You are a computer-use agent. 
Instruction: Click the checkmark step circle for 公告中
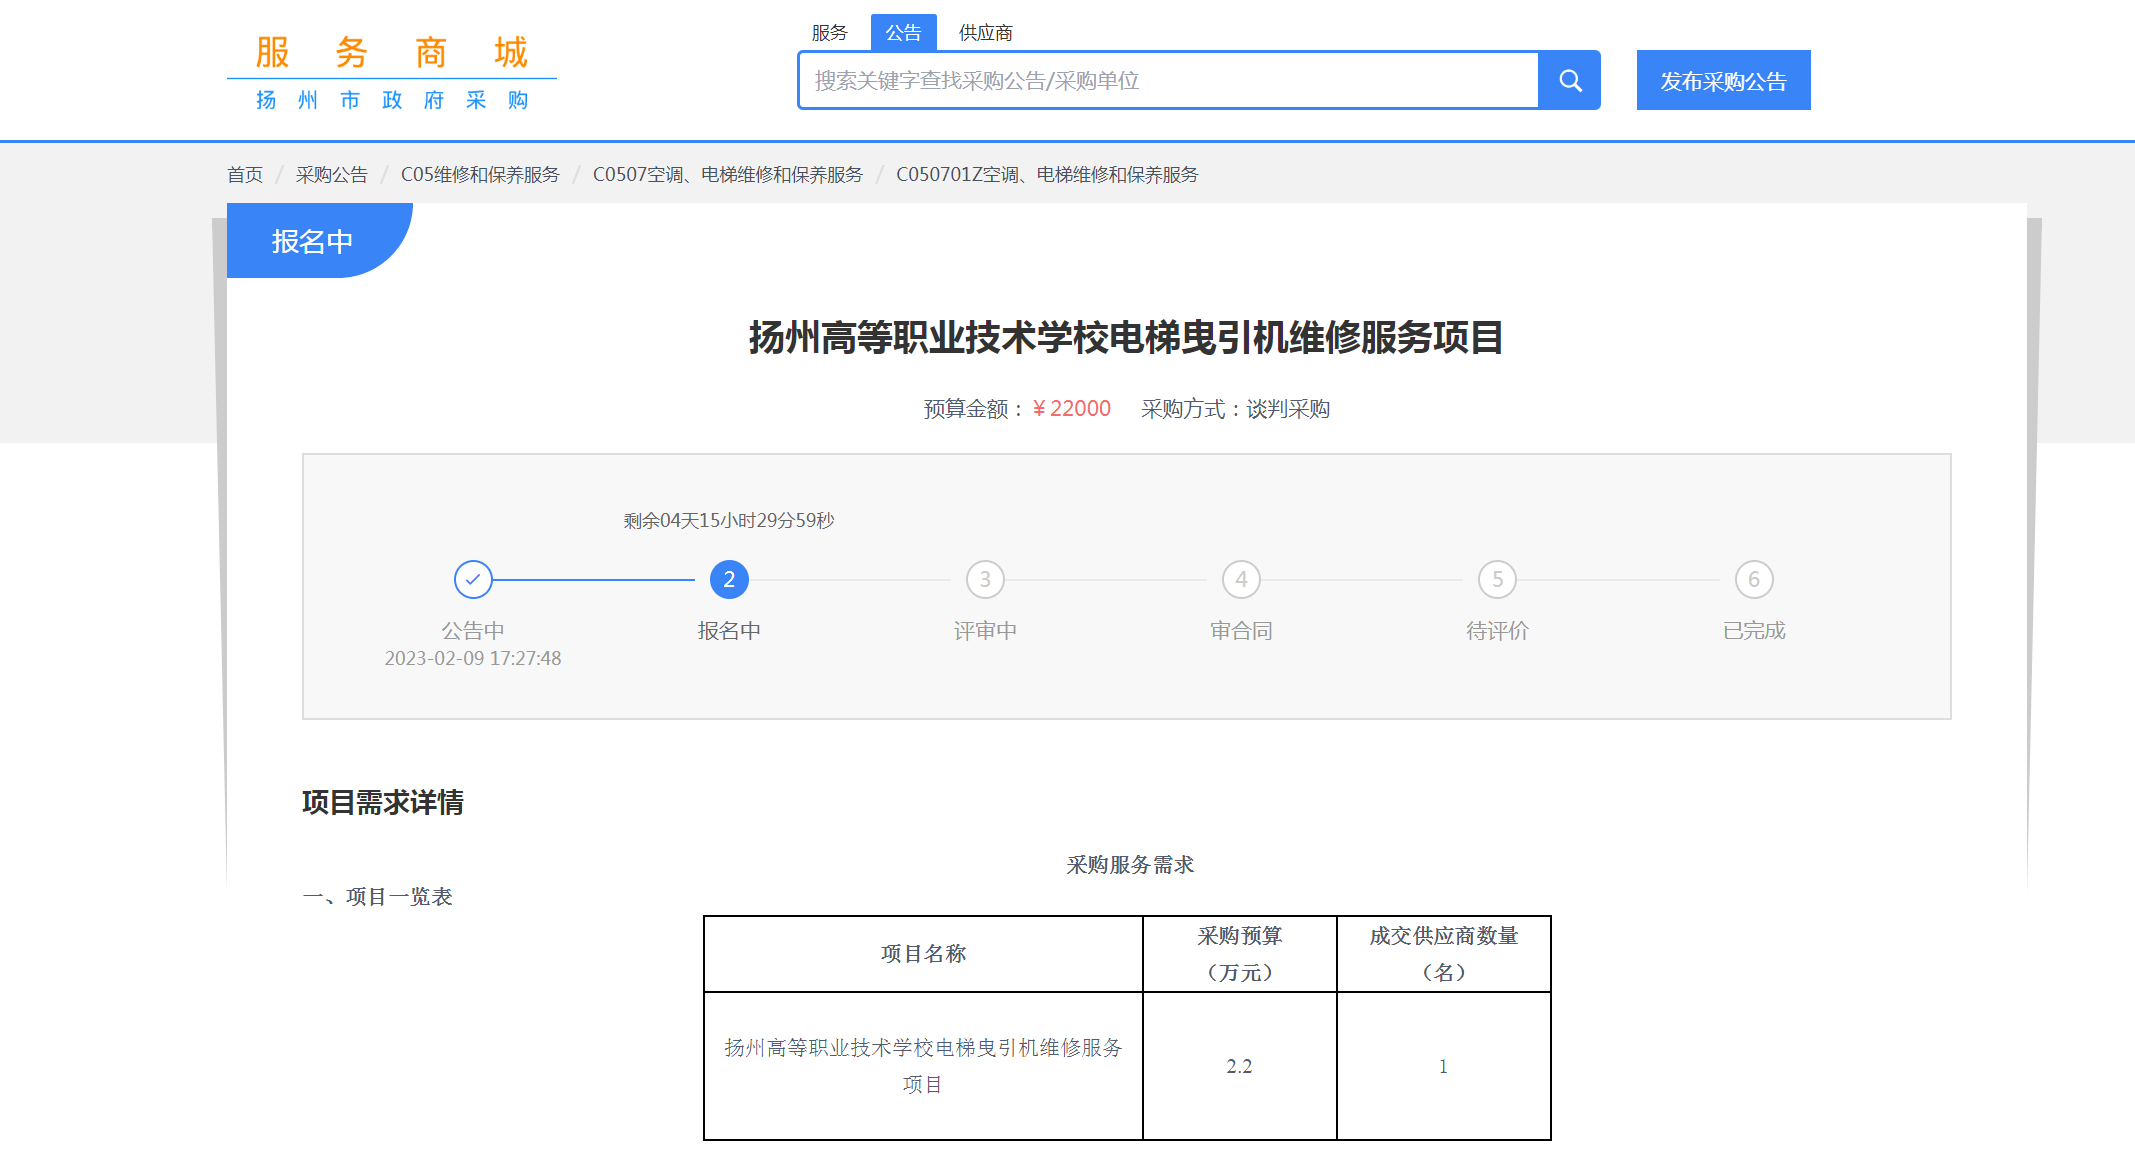point(473,579)
